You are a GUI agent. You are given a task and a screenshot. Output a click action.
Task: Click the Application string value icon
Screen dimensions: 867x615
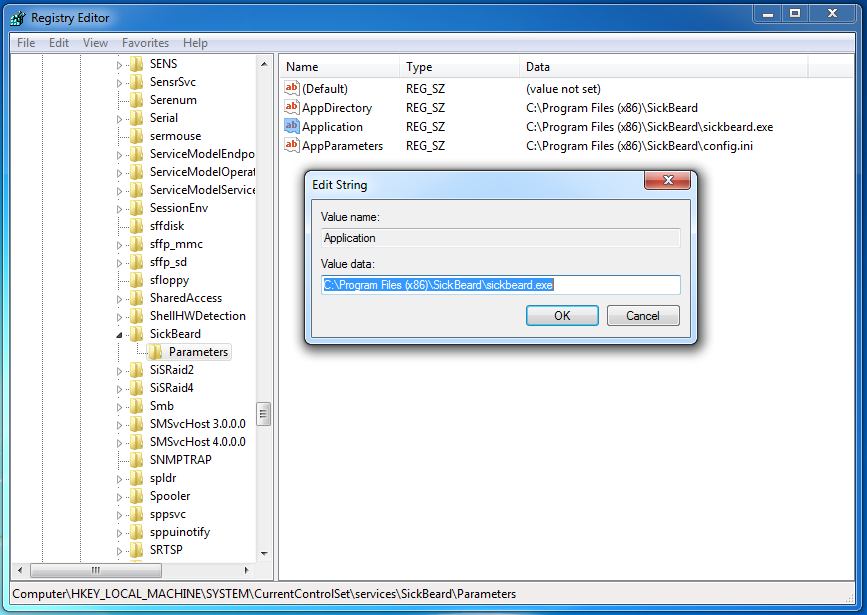tap(291, 126)
